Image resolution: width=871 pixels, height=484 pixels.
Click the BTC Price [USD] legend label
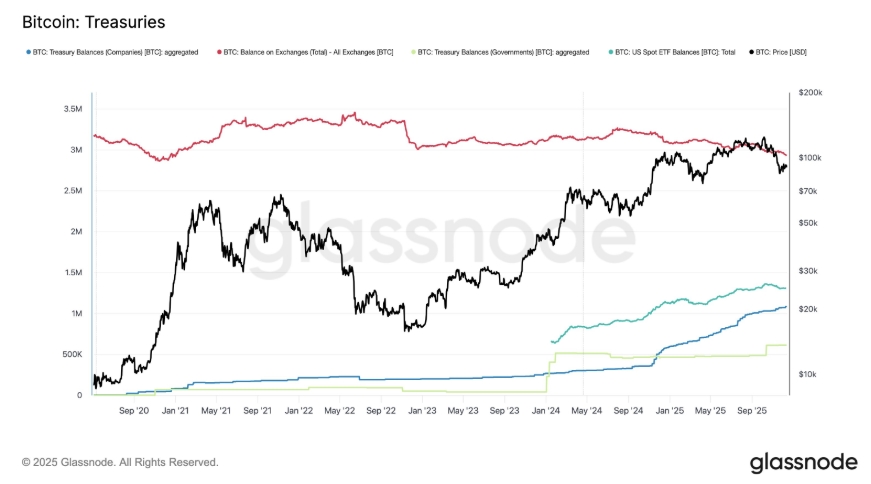(781, 52)
